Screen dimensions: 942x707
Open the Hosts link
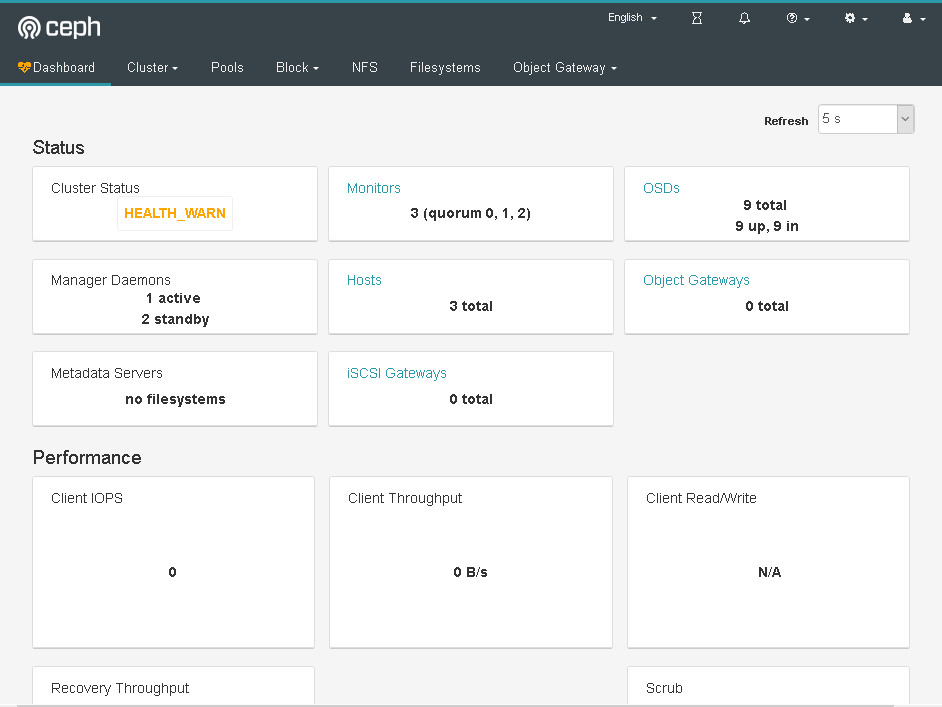[x=364, y=280]
